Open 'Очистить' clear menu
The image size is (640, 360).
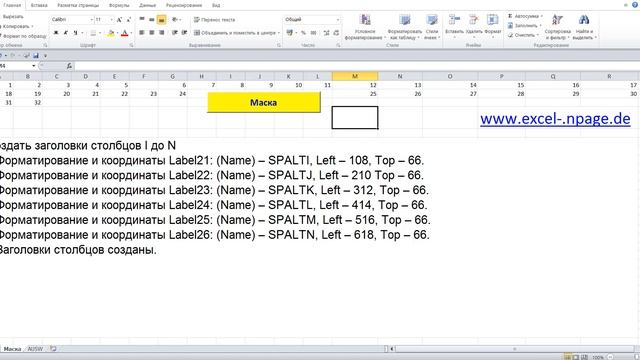tap(522, 35)
